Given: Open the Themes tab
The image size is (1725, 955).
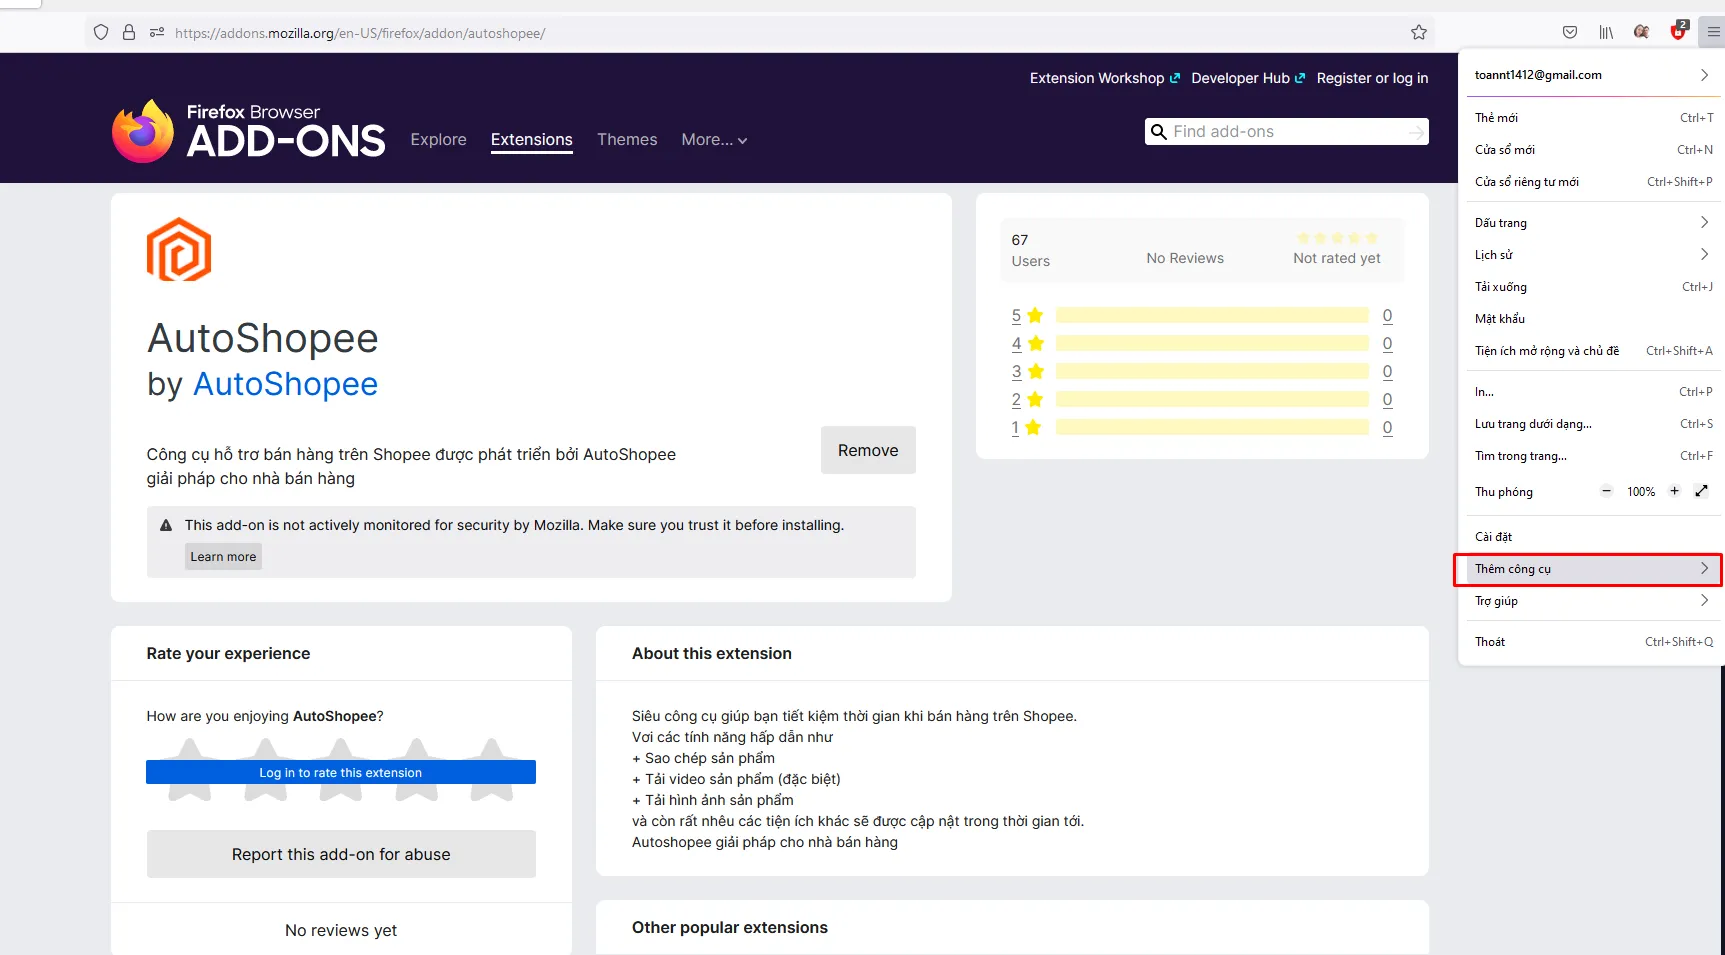Looking at the screenshot, I should pyautogui.click(x=627, y=140).
